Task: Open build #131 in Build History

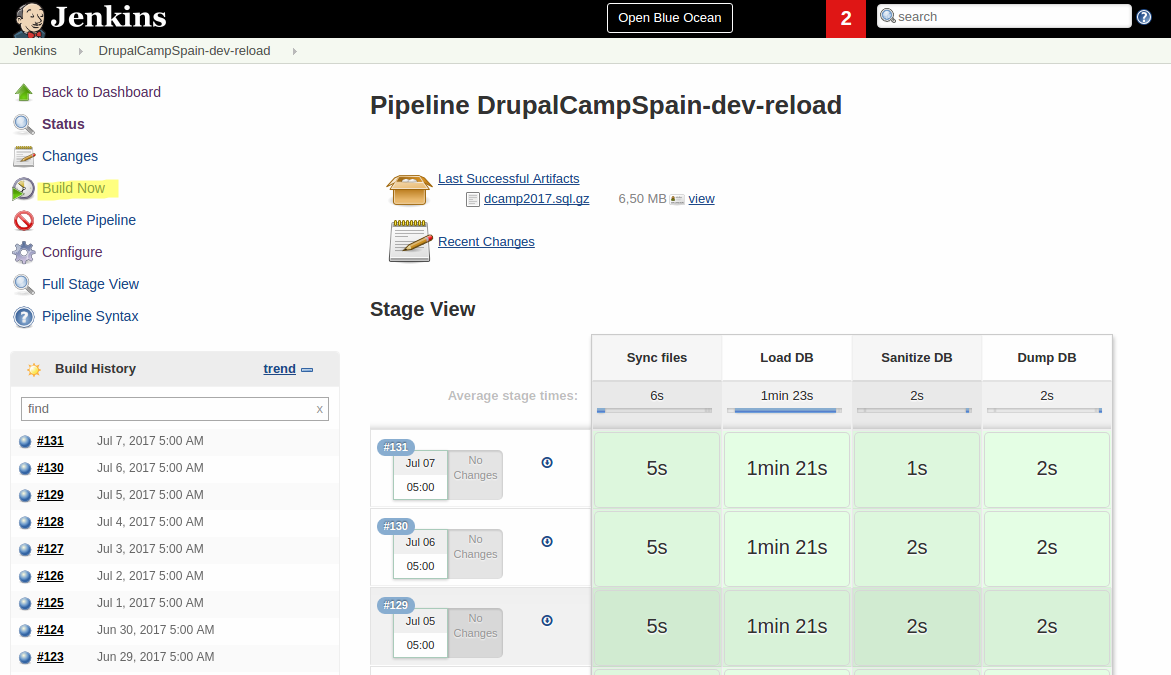Action: point(50,441)
